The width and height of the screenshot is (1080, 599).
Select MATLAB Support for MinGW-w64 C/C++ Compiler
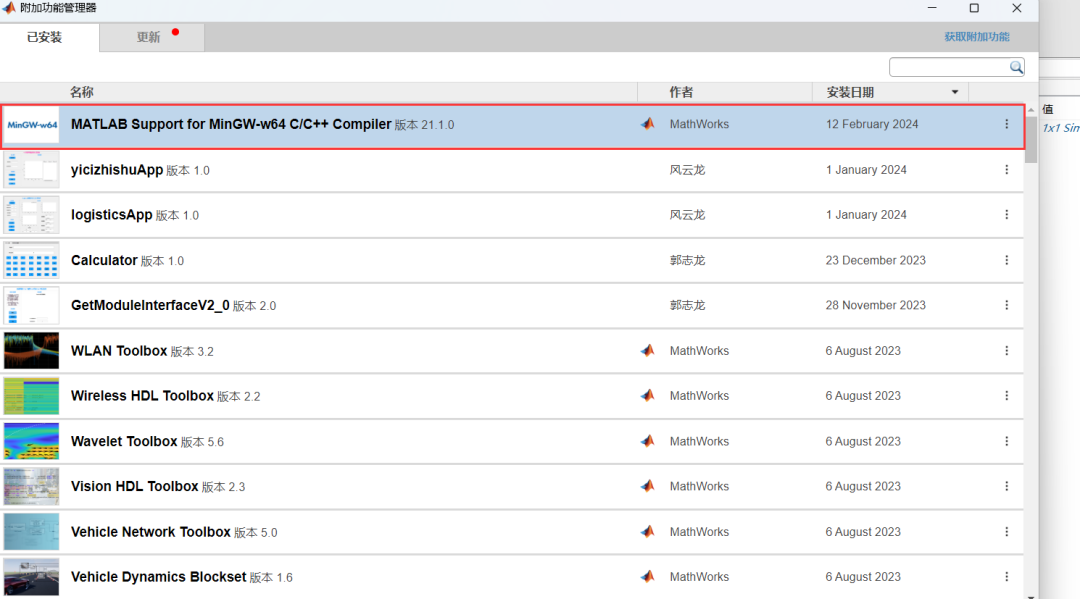pos(231,124)
